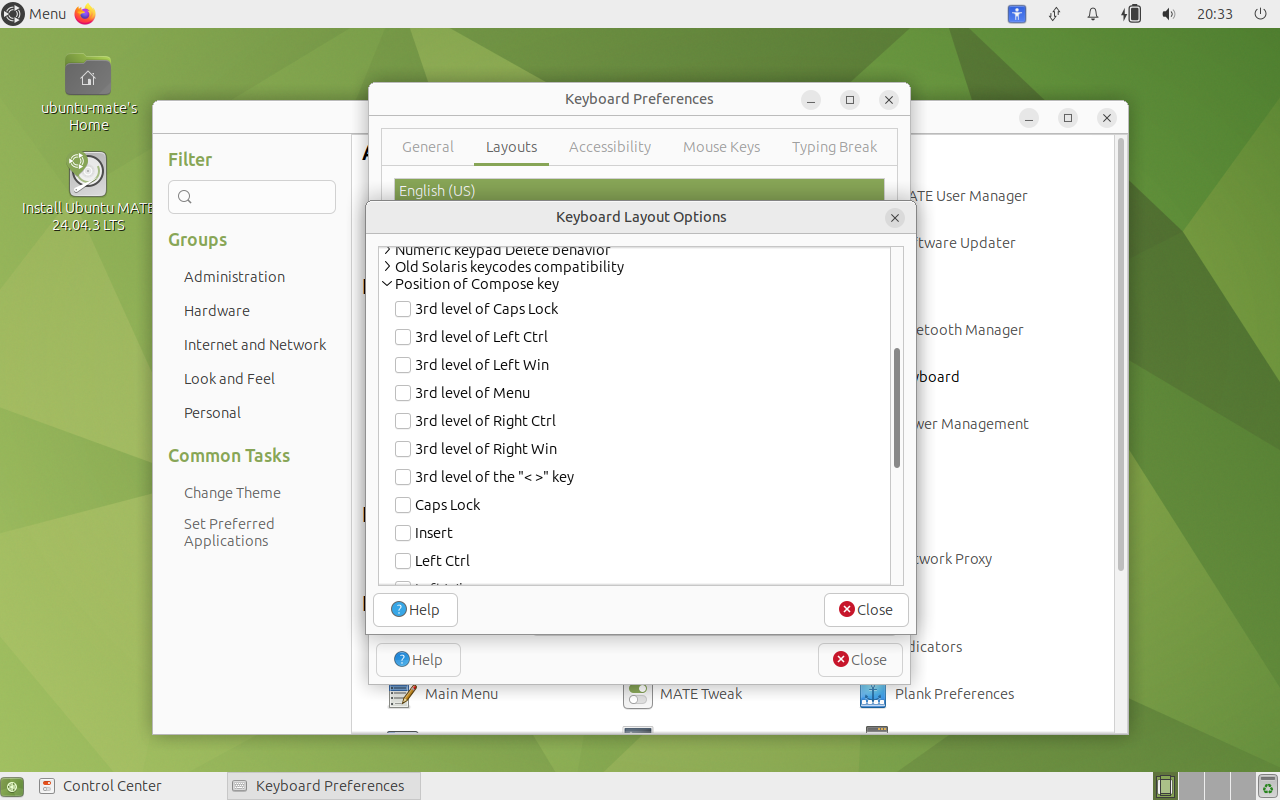This screenshot has width=1280, height=800.
Task: Click the accessibility icon in top panel
Action: [1017, 14]
